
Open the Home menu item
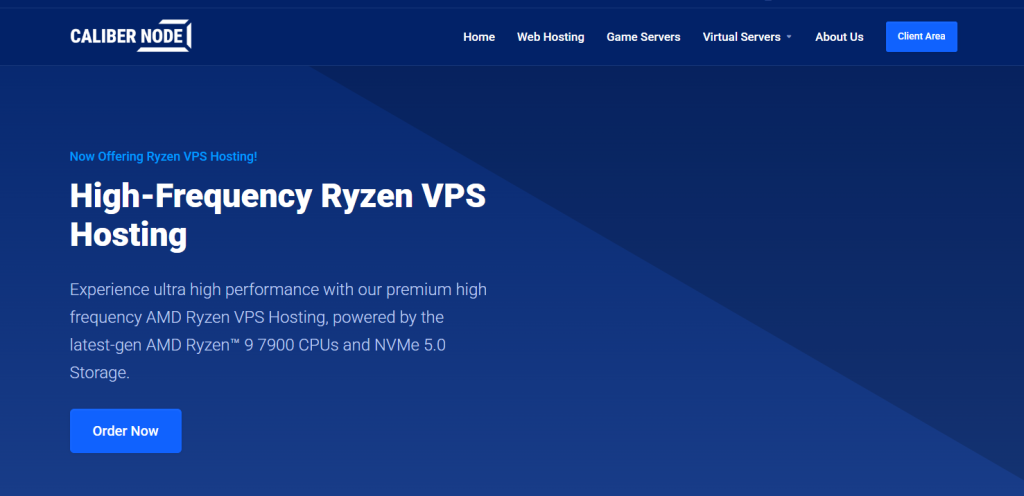click(x=479, y=37)
